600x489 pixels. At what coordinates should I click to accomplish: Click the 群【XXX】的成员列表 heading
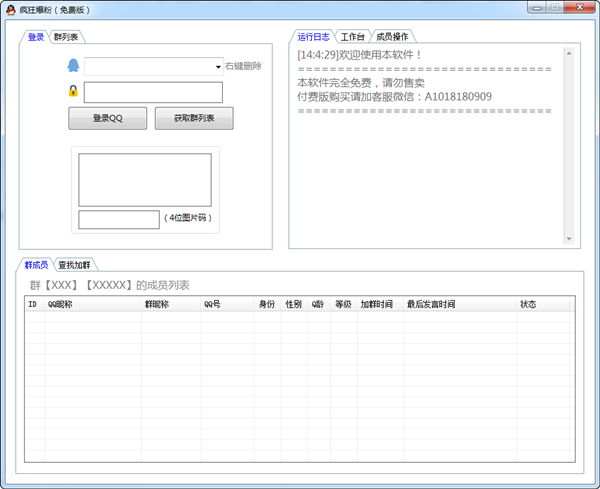[109, 285]
